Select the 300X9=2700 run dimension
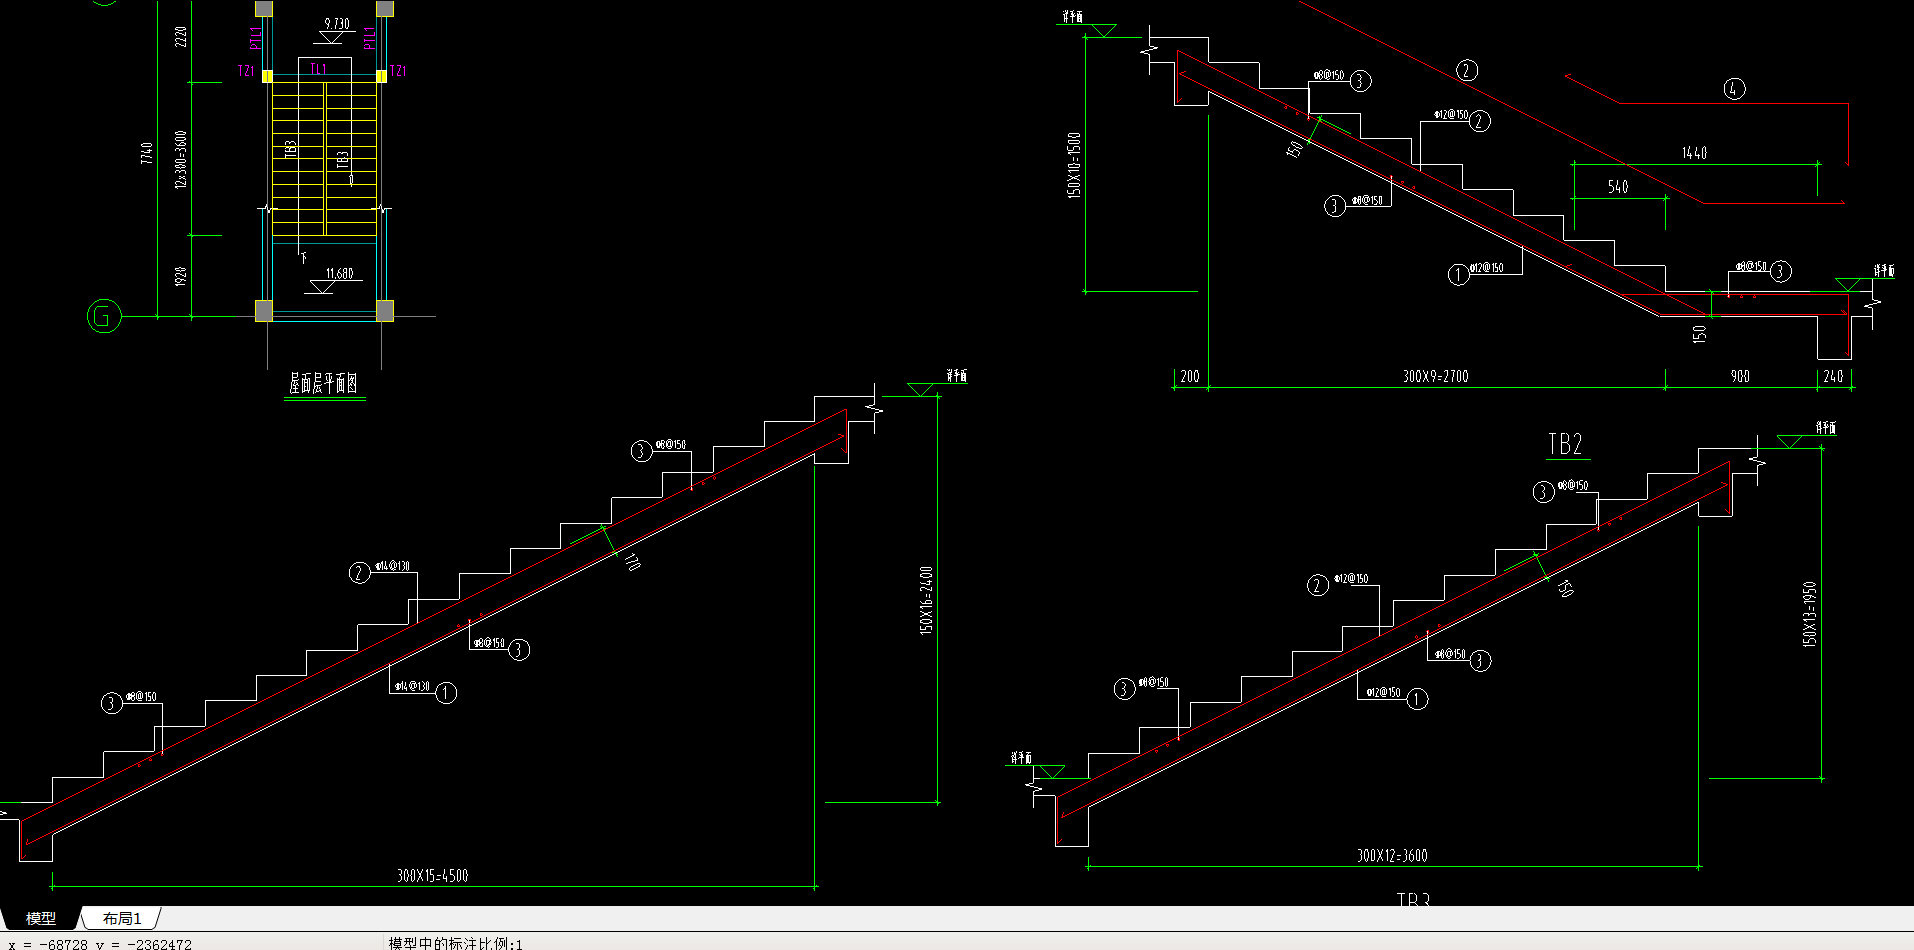Image resolution: width=1914 pixels, height=950 pixels. coord(1435,376)
